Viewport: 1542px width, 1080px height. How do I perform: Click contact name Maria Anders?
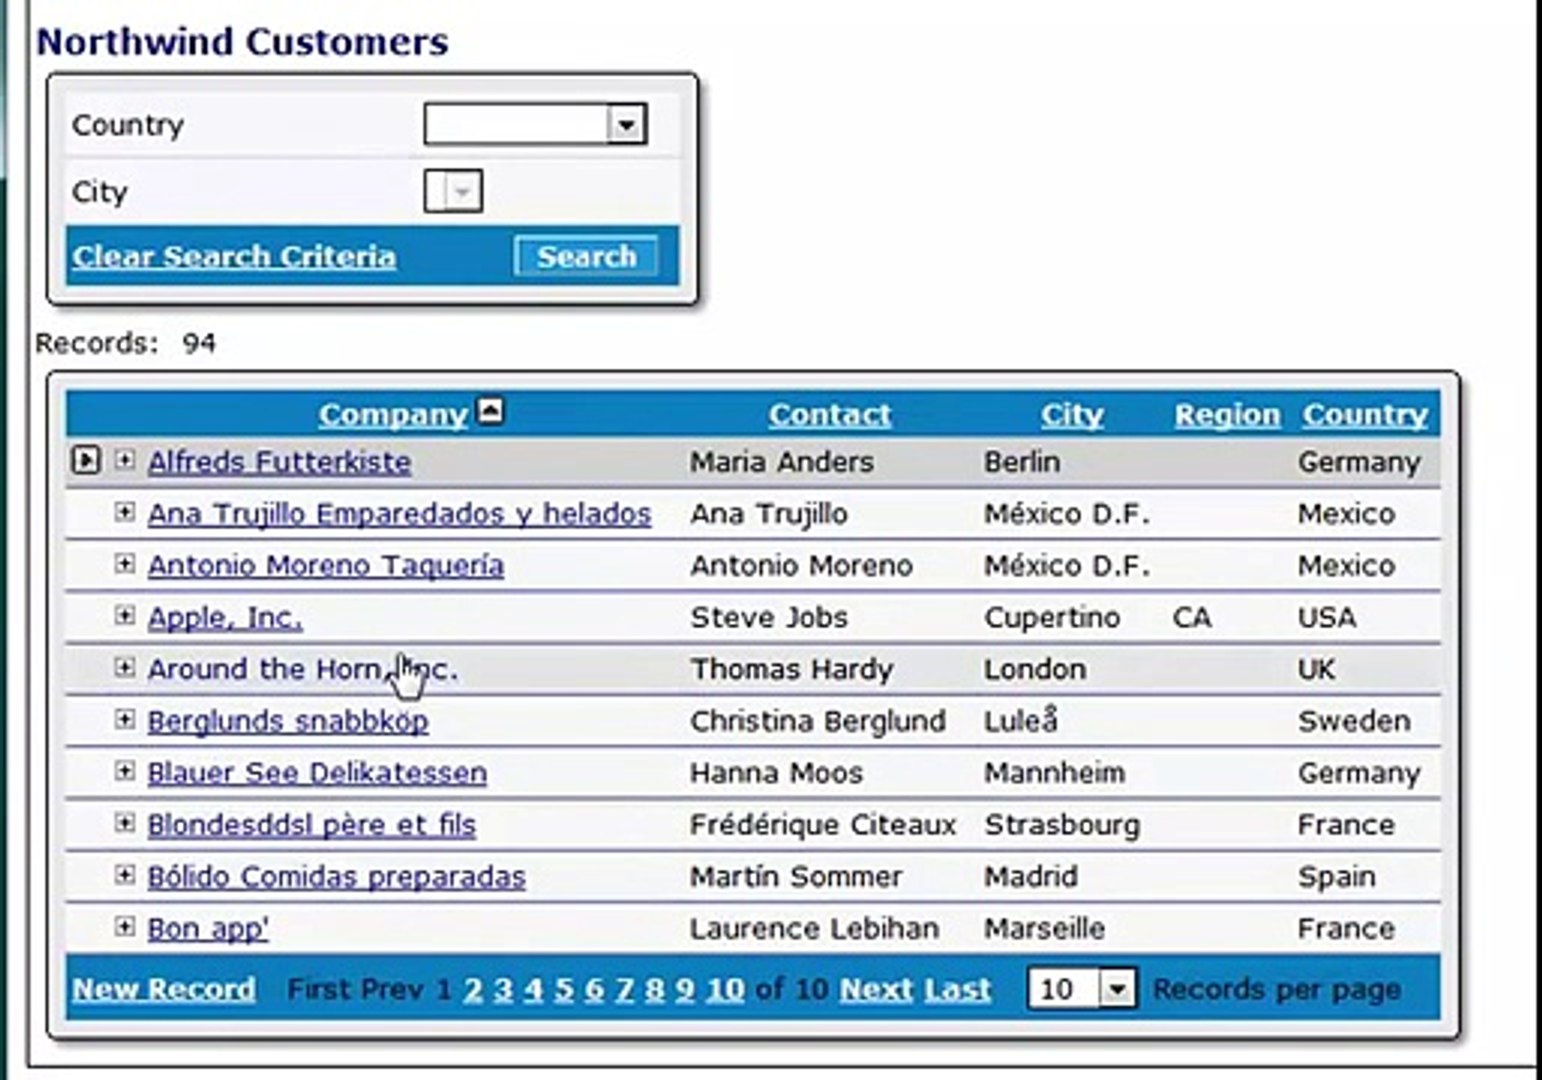(x=782, y=461)
